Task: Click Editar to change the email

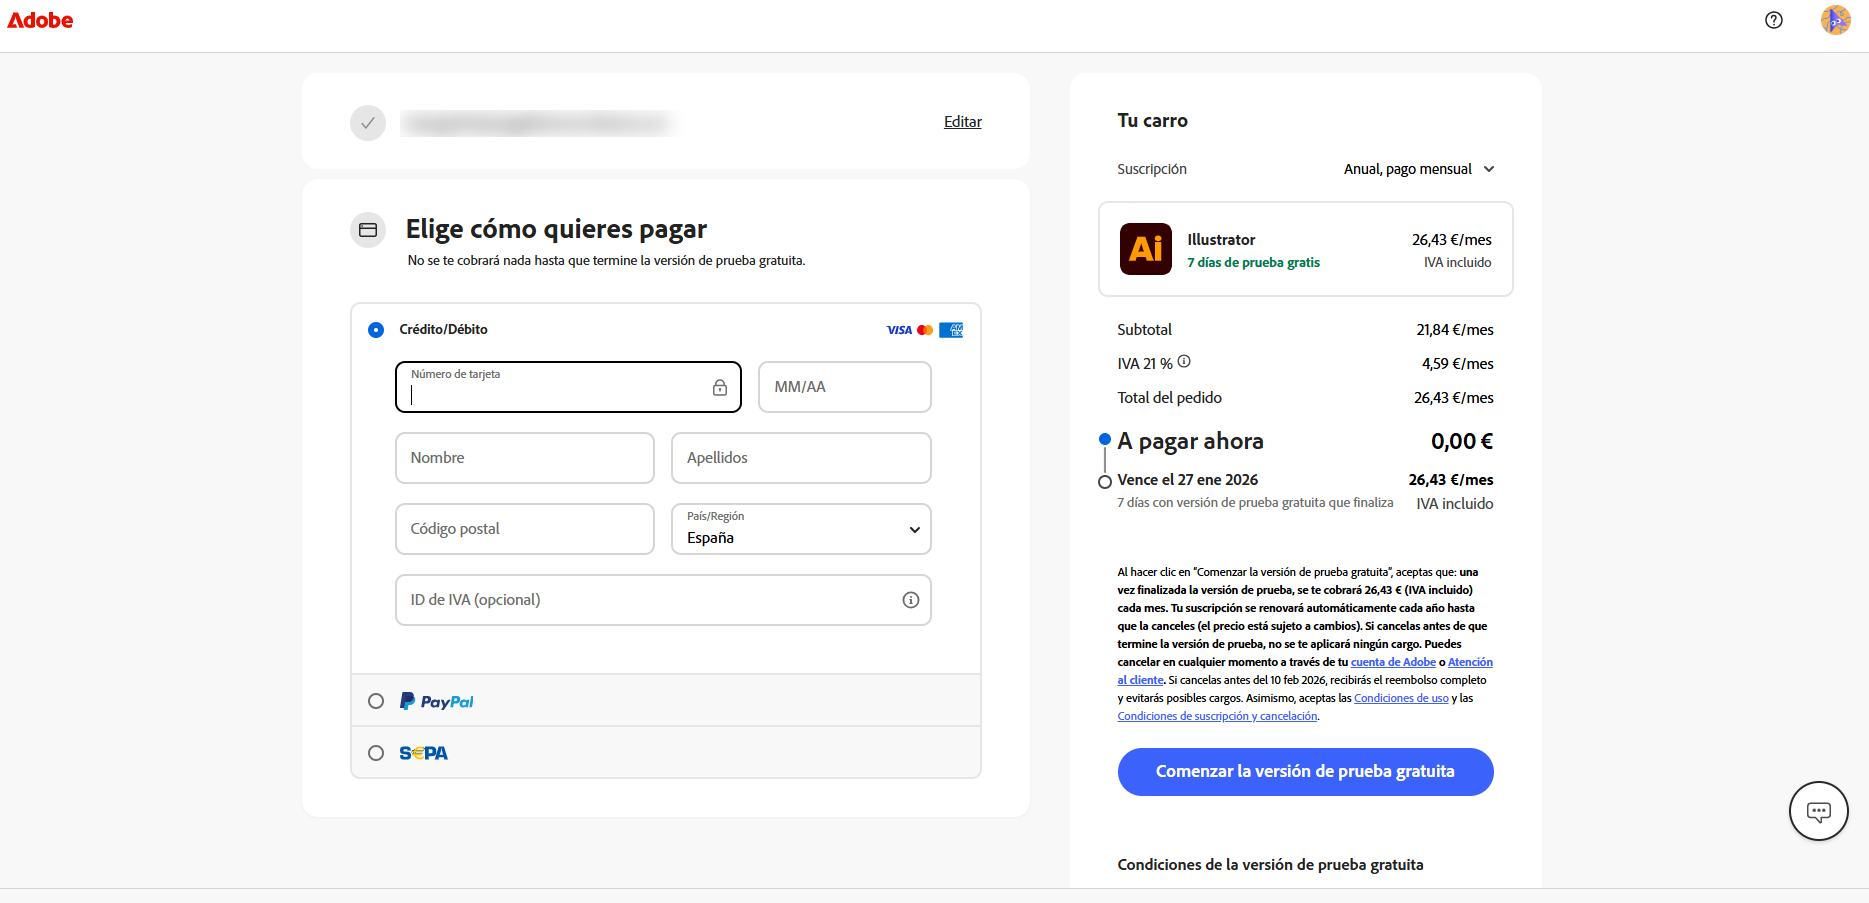Action: click(x=962, y=122)
